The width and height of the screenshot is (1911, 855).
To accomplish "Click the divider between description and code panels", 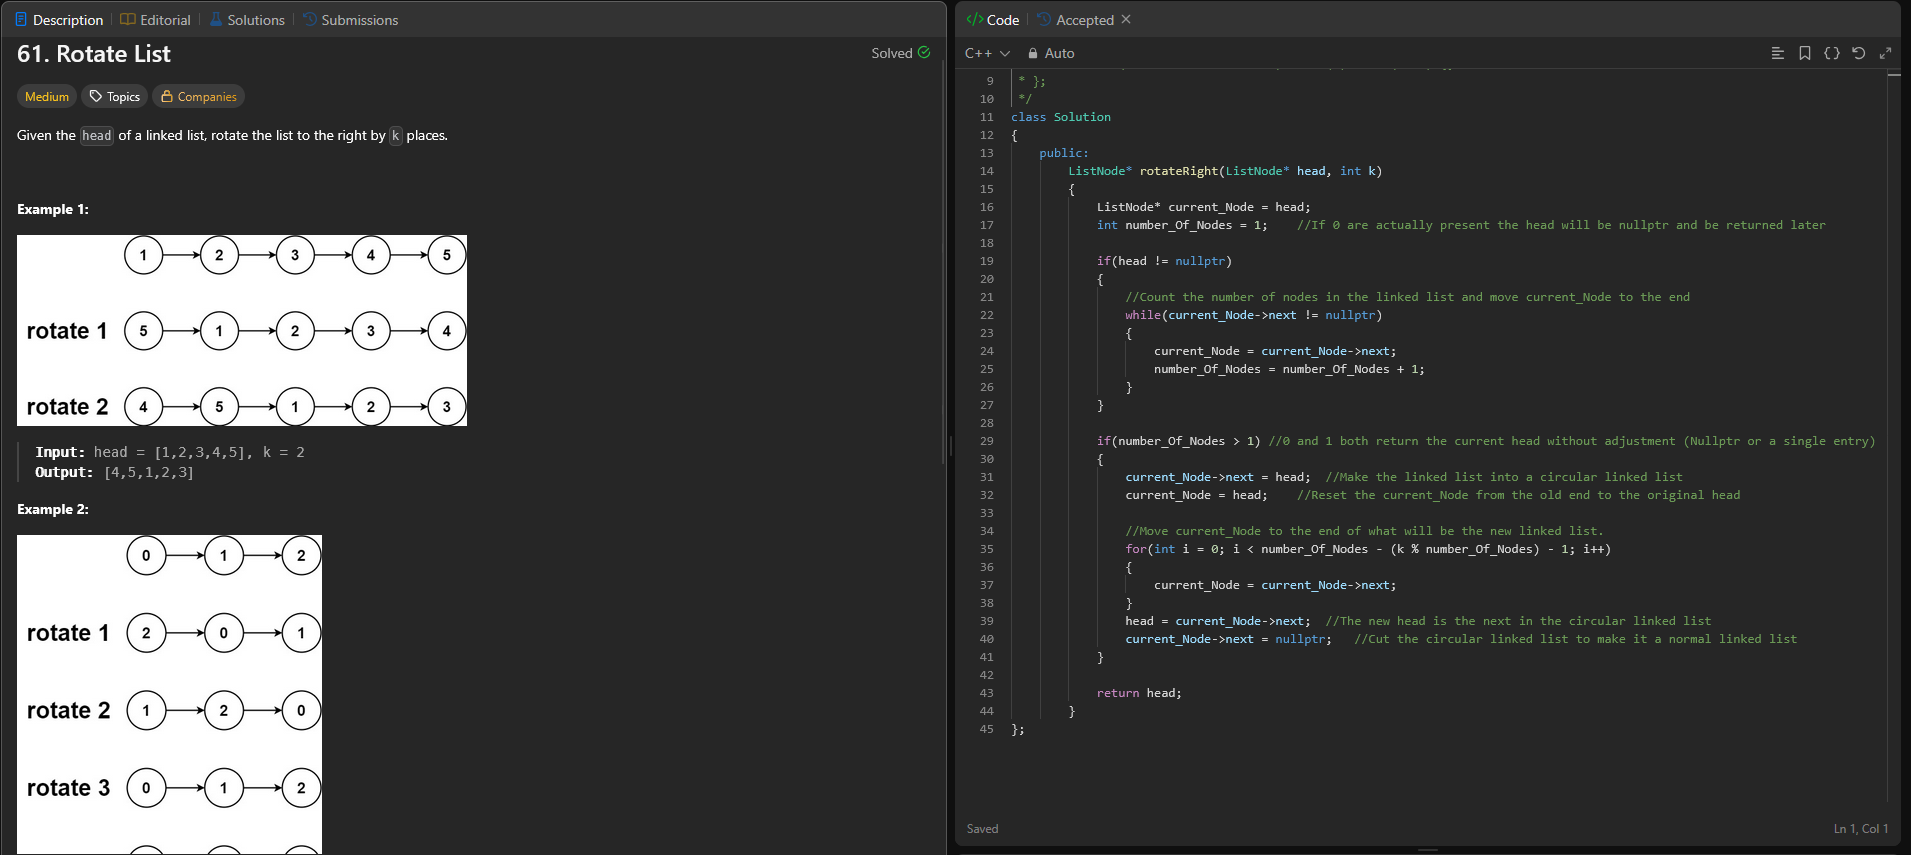I will click(950, 445).
